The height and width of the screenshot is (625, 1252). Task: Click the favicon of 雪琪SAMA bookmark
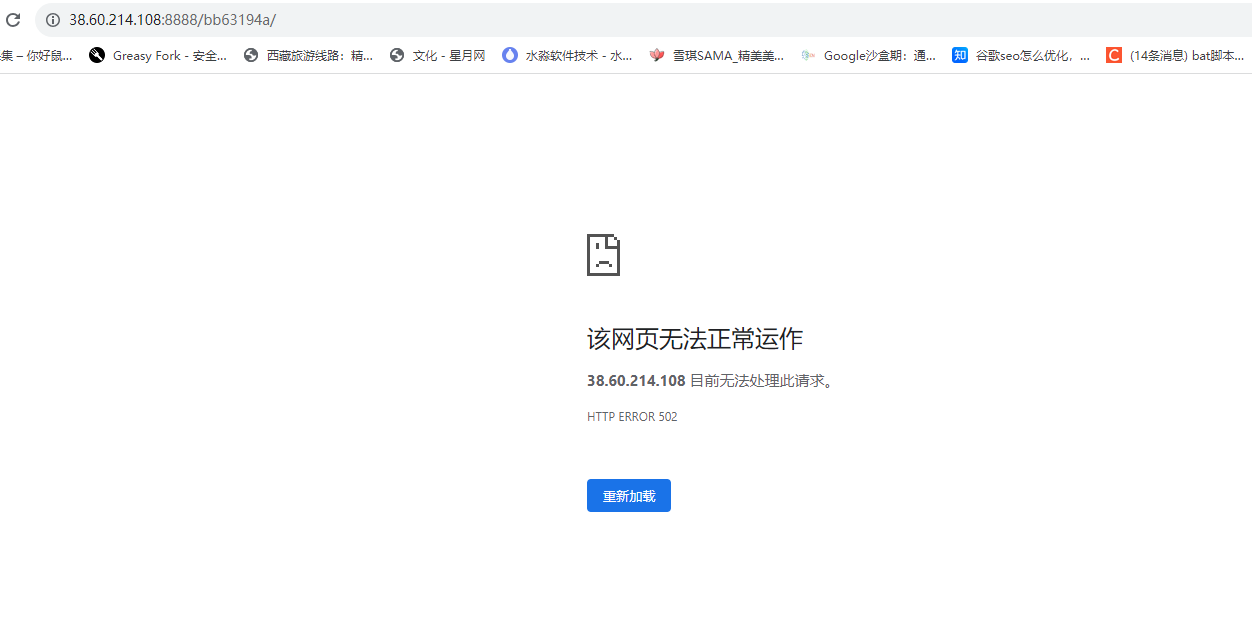click(x=657, y=56)
